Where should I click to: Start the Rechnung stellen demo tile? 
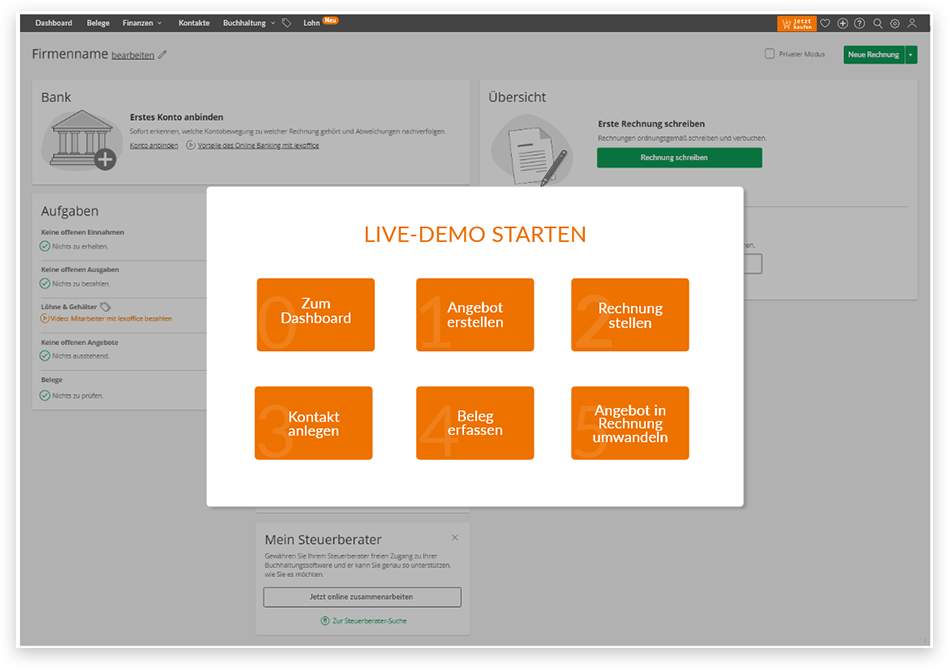[x=630, y=315]
